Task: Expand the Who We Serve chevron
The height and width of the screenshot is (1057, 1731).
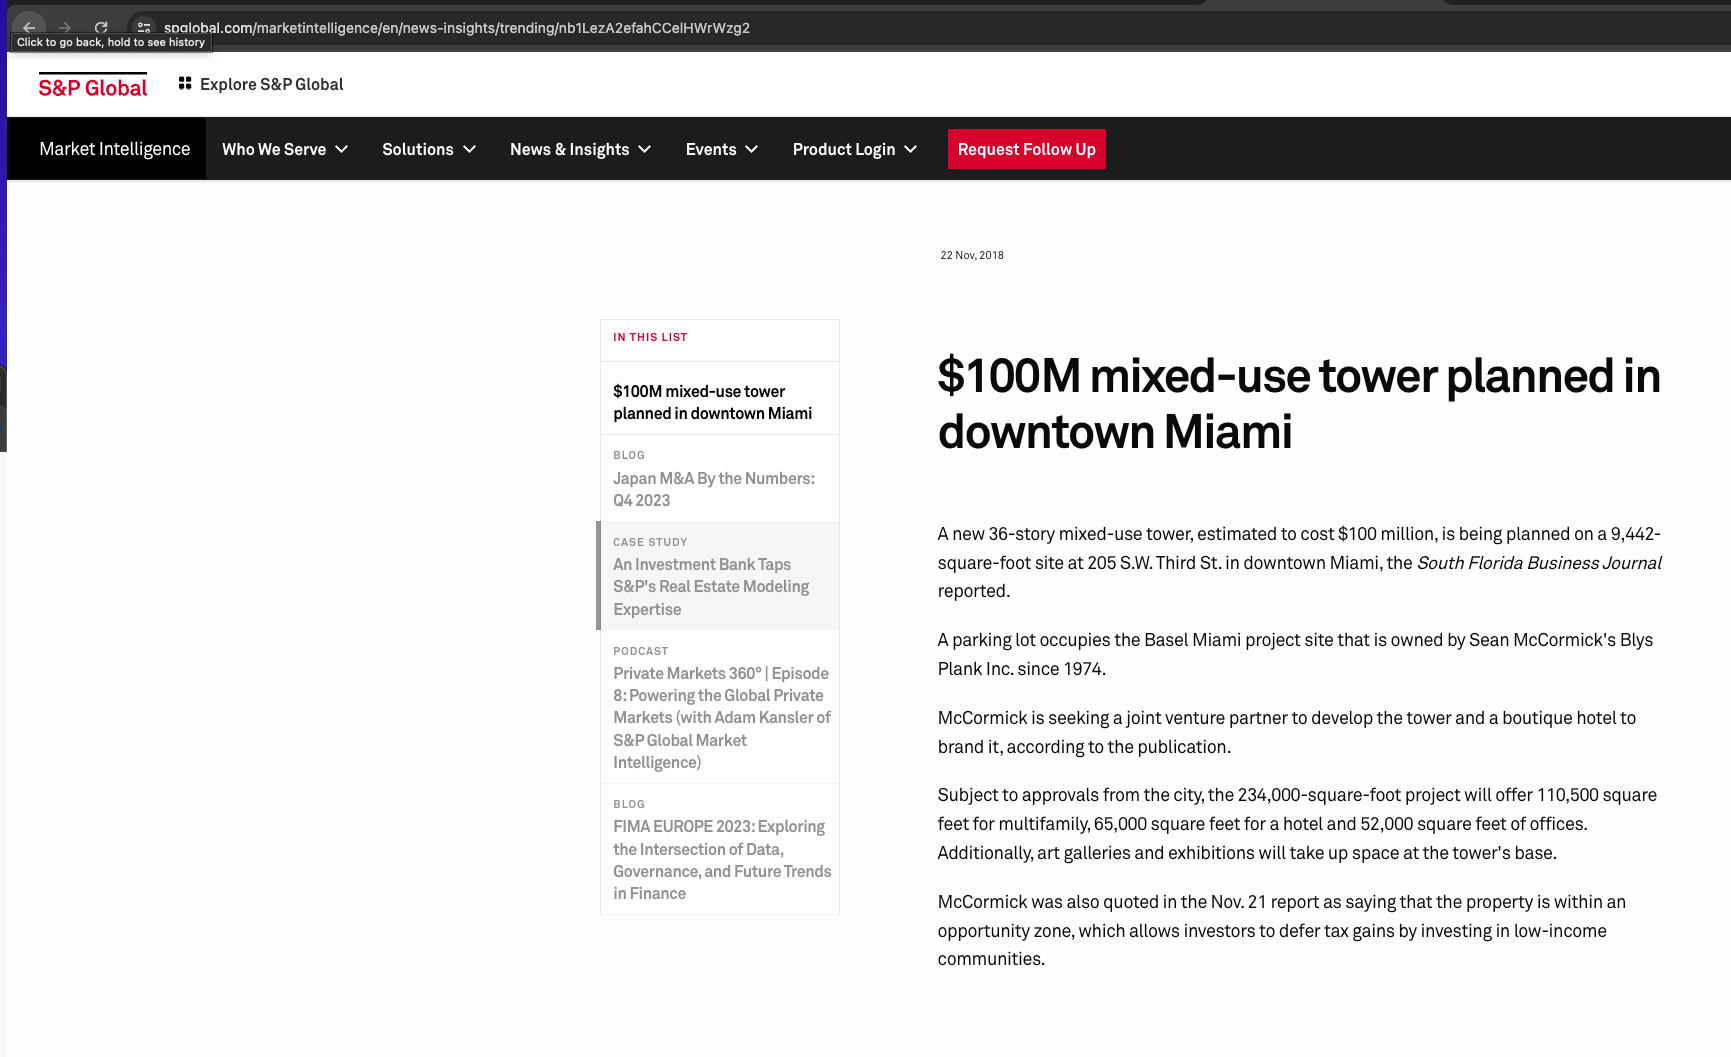Action: point(342,149)
